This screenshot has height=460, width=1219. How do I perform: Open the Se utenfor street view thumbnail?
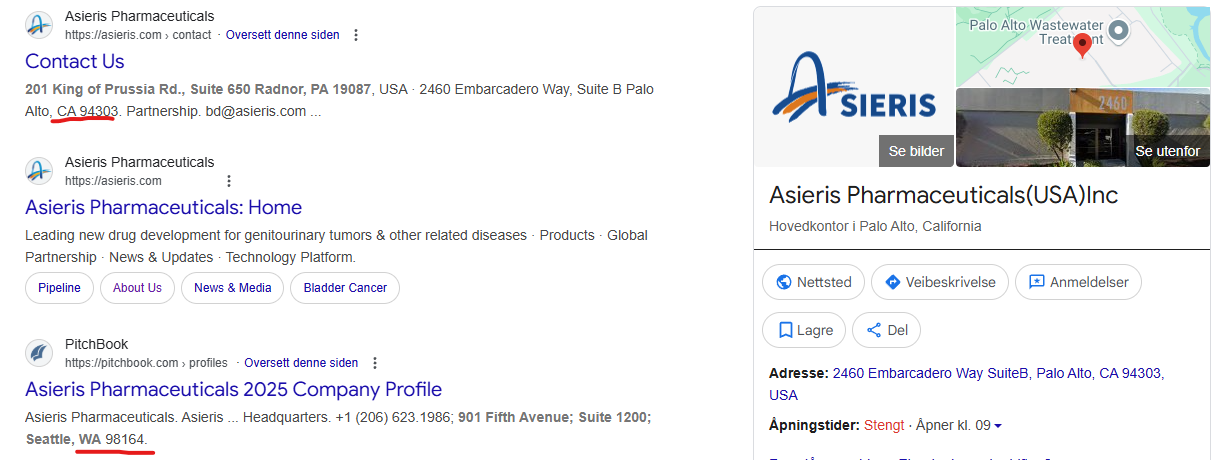(x=1084, y=127)
